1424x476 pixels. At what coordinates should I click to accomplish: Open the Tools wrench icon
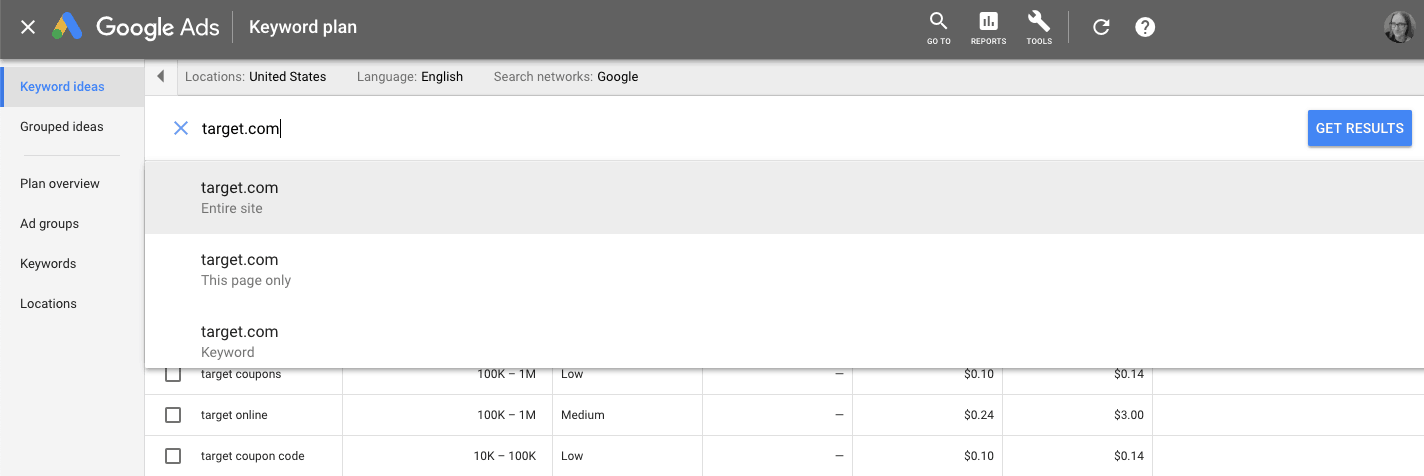1039,27
